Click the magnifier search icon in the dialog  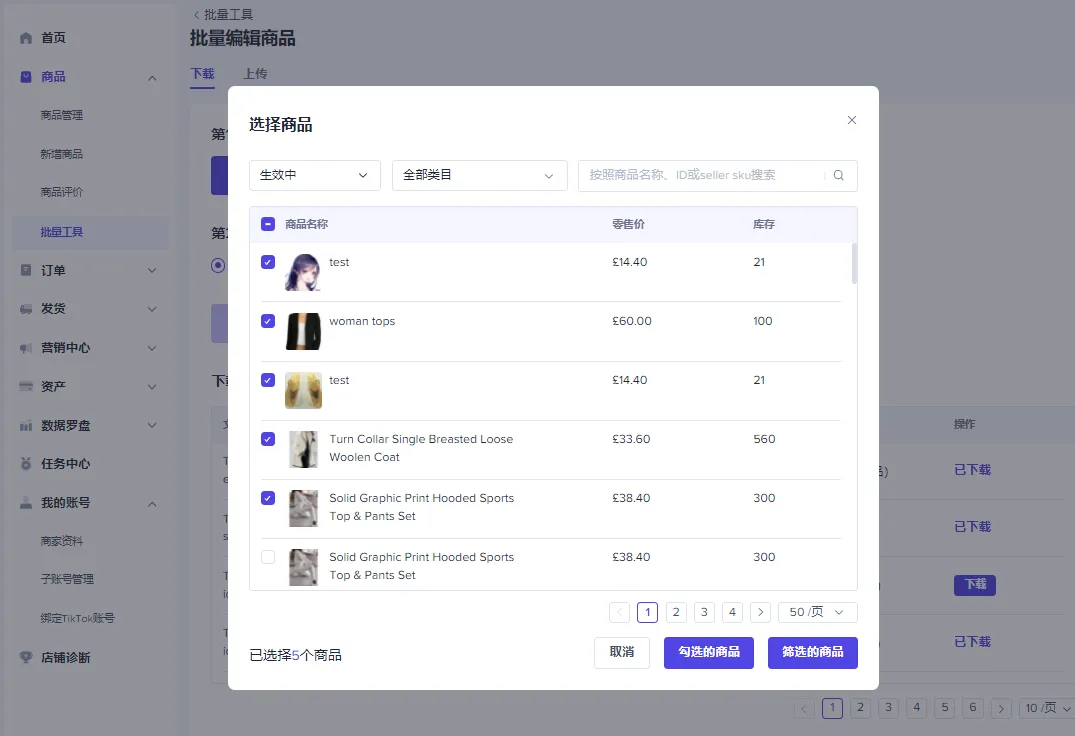click(838, 175)
